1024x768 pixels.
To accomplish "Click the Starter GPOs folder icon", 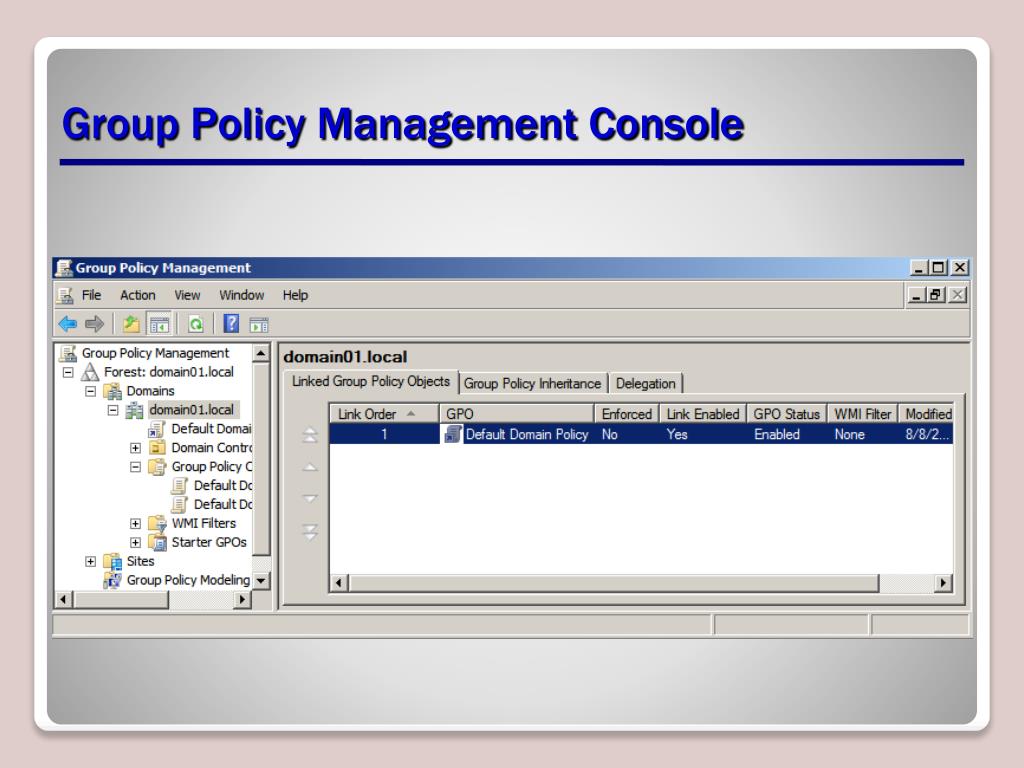I will click(x=157, y=542).
